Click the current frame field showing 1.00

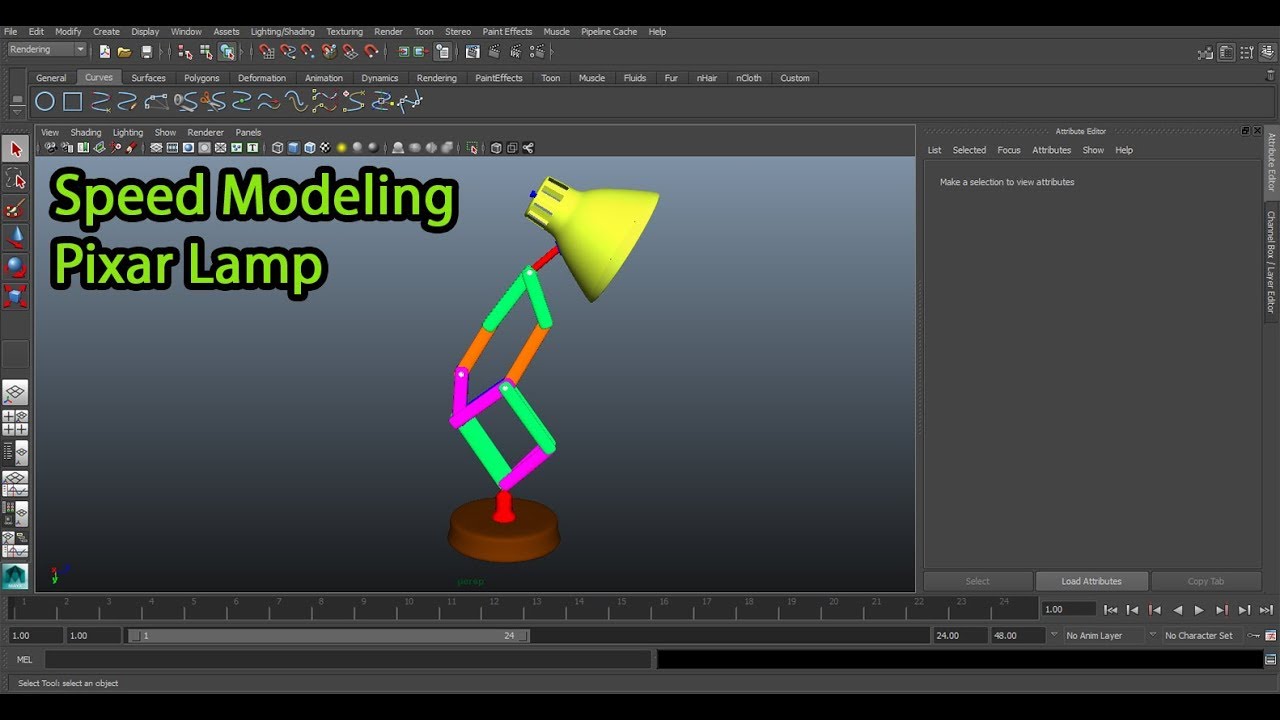[1068, 609]
